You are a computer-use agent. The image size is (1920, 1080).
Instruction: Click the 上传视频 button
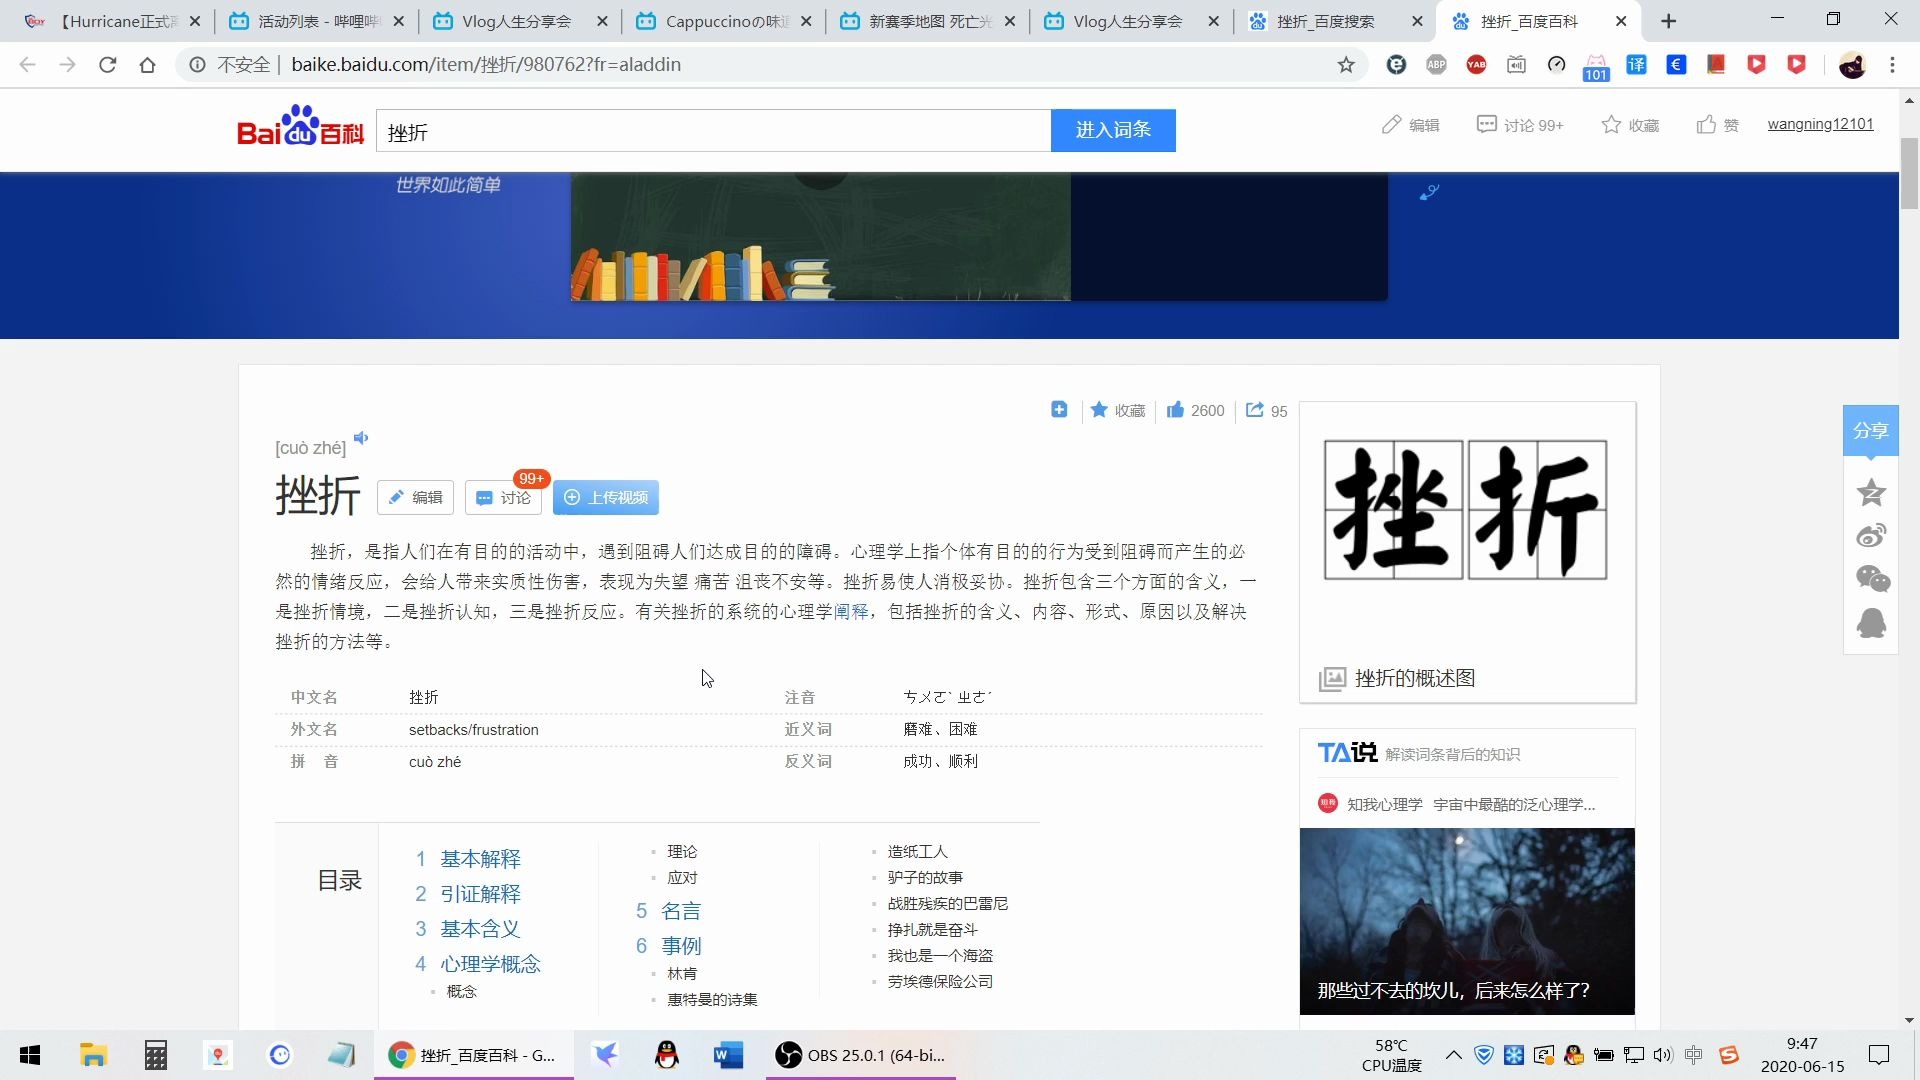coord(606,497)
